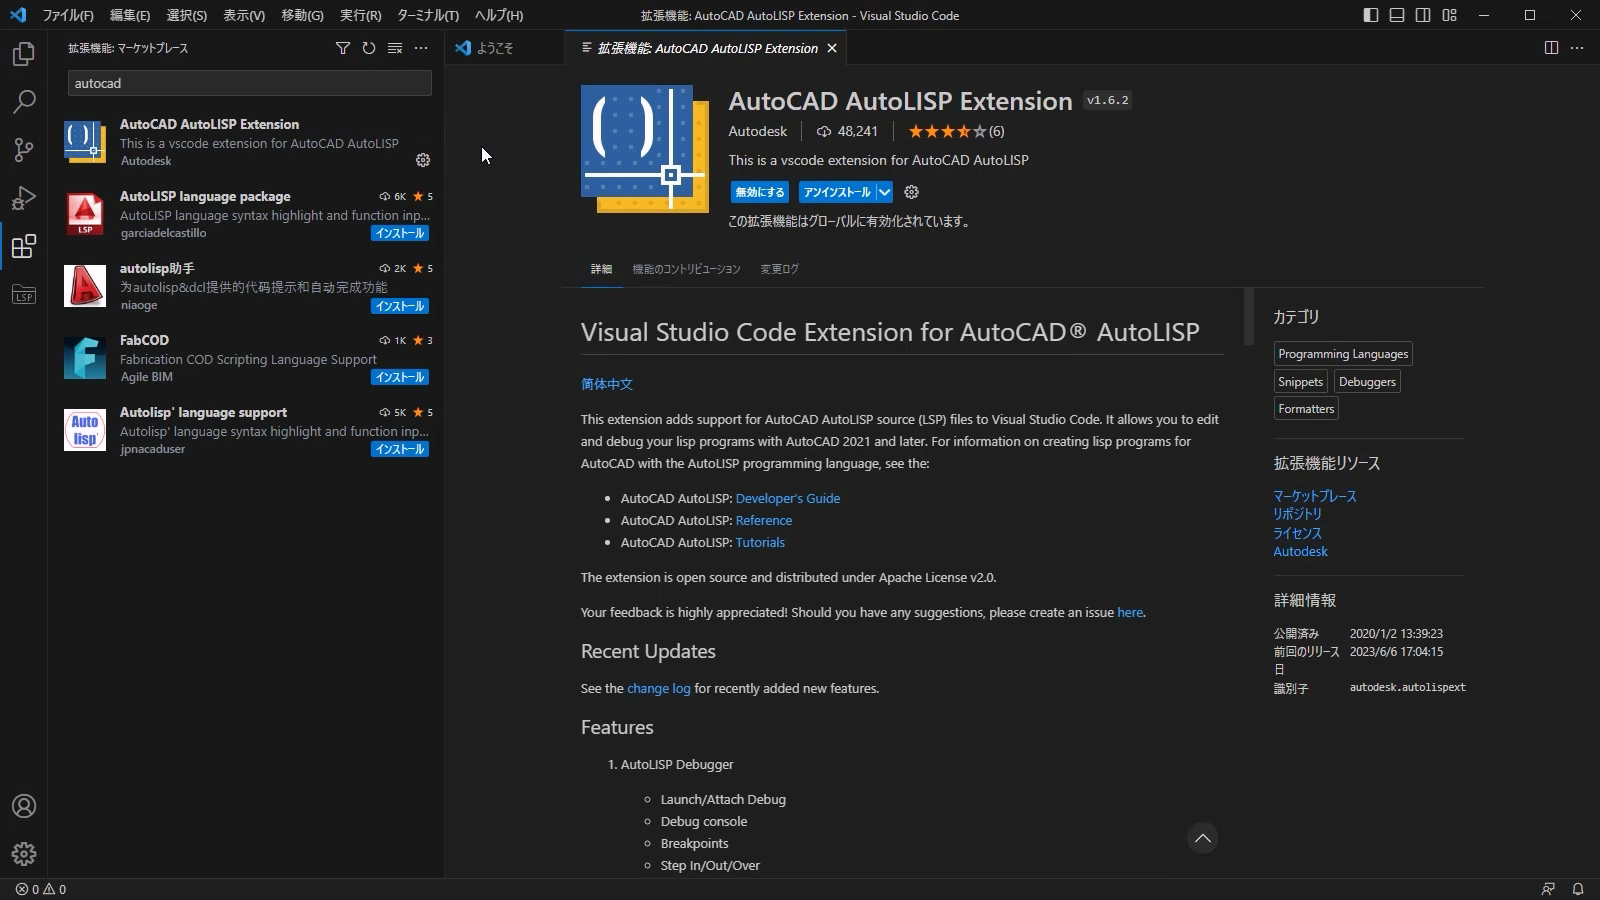The height and width of the screenshot is (900, 1600).
Task: Toggle the bottom panel layout button
Action: (1397, 15)
